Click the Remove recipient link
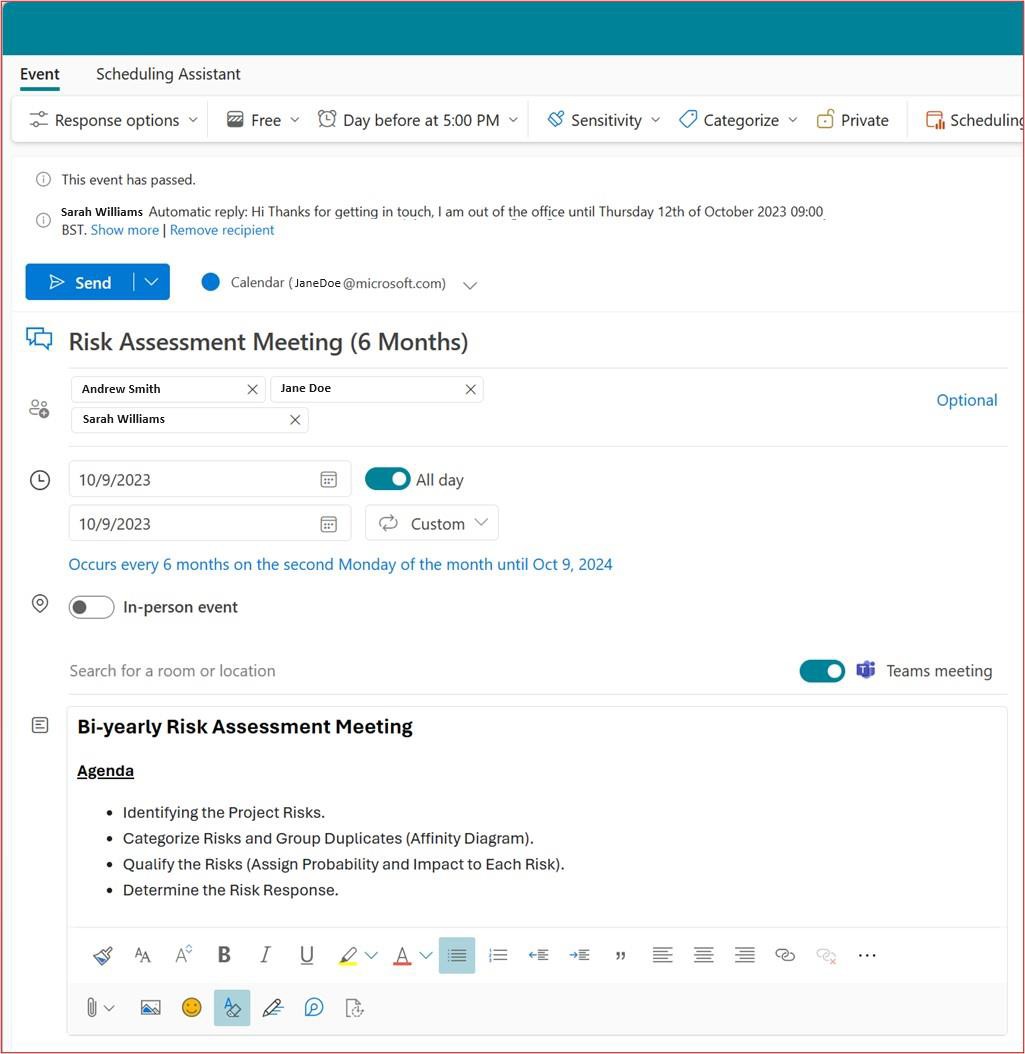Viewport: 1025px width, 1054px height. pos(222,230)
